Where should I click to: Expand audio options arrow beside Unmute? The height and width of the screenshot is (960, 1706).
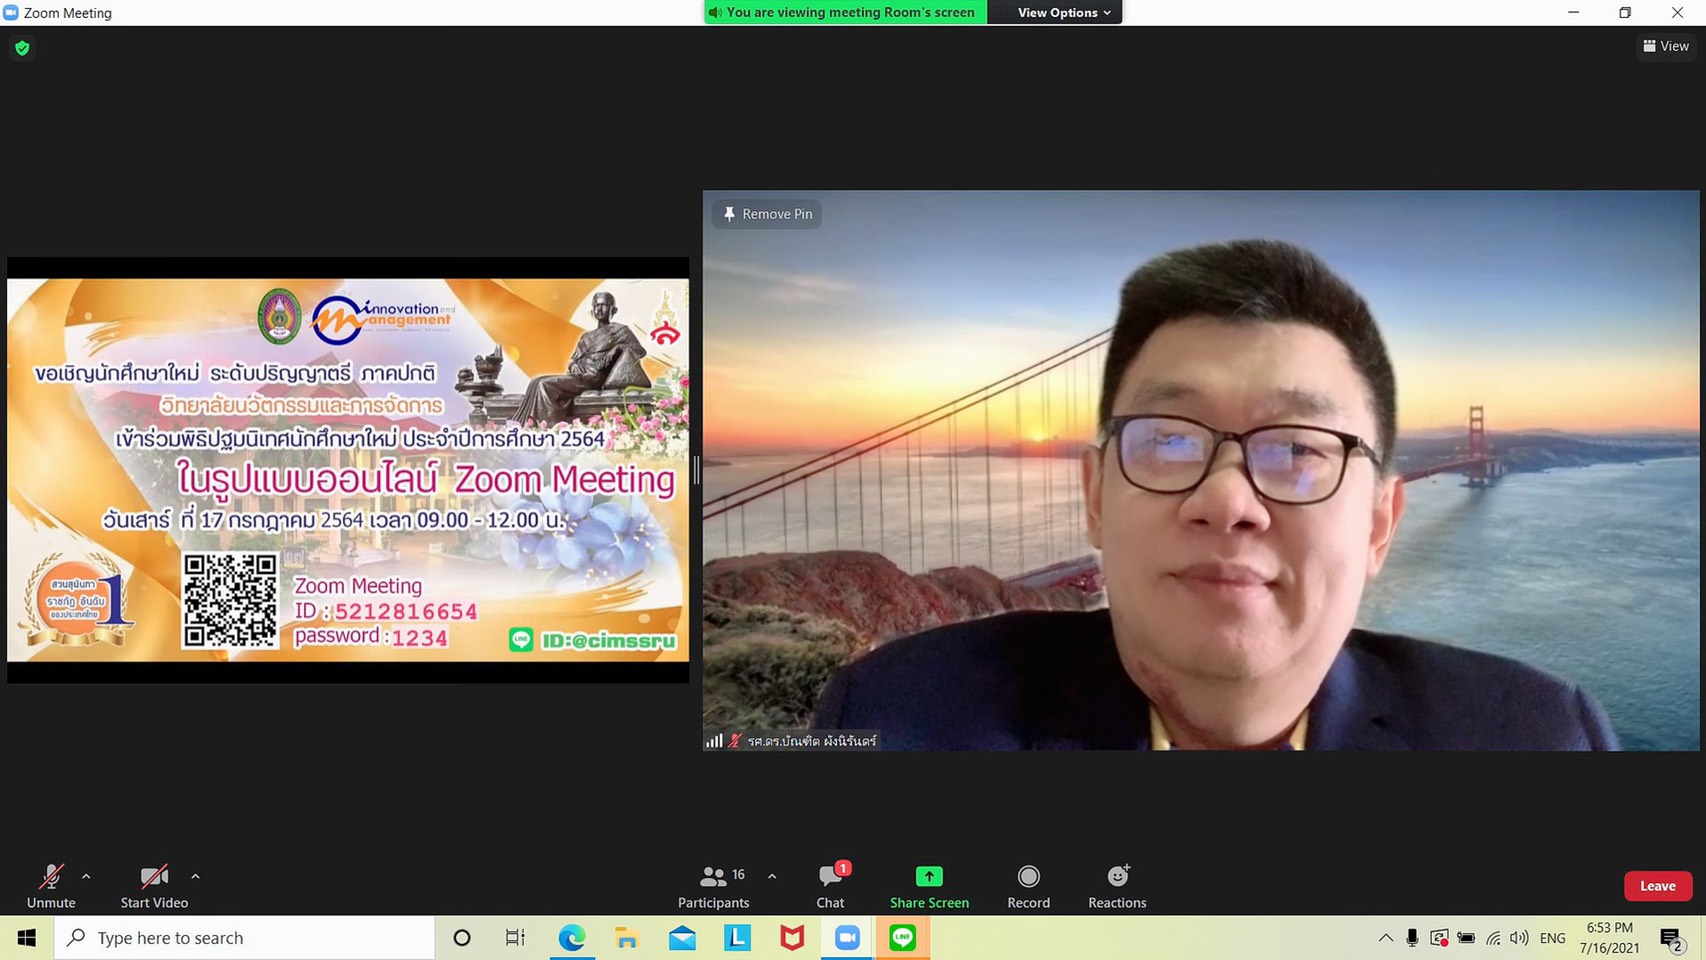click(x=86, y=876)
